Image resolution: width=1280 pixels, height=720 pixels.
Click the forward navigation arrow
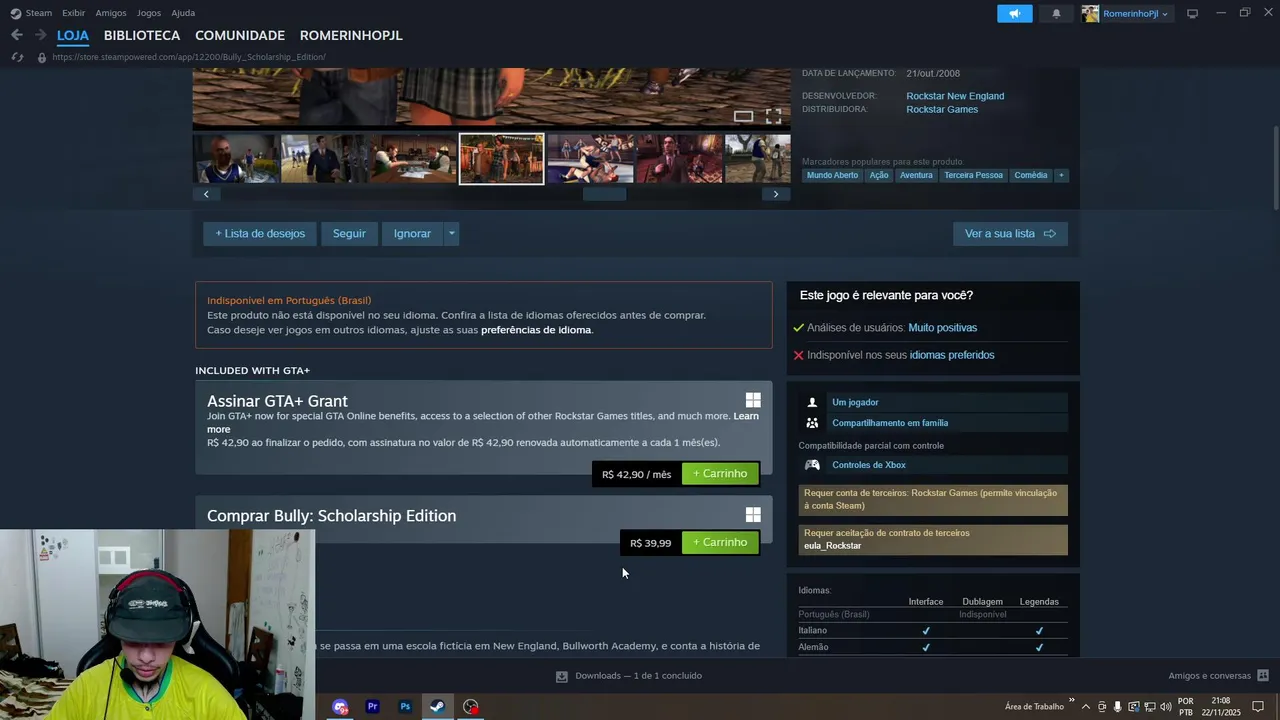pos(40,35)
